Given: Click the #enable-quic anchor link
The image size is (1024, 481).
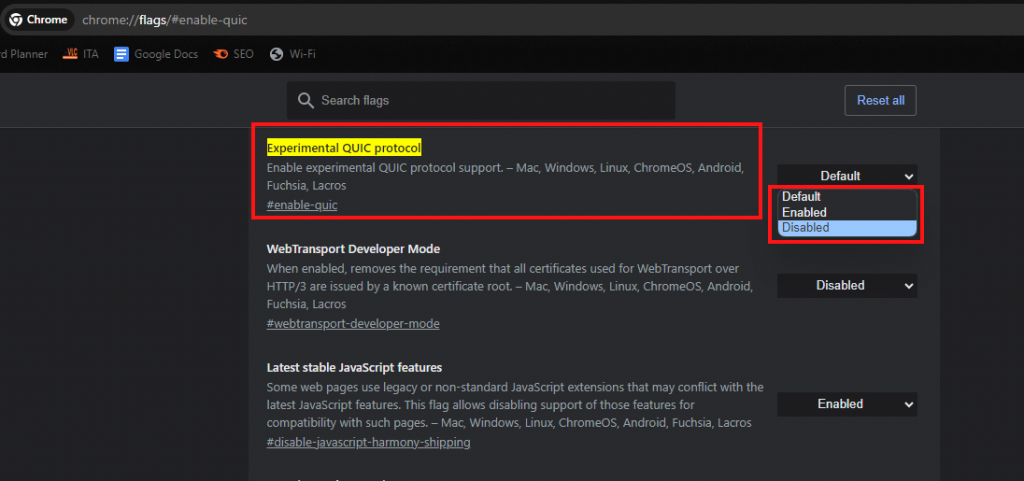Looking at the screenshot, I should point(302,205).
